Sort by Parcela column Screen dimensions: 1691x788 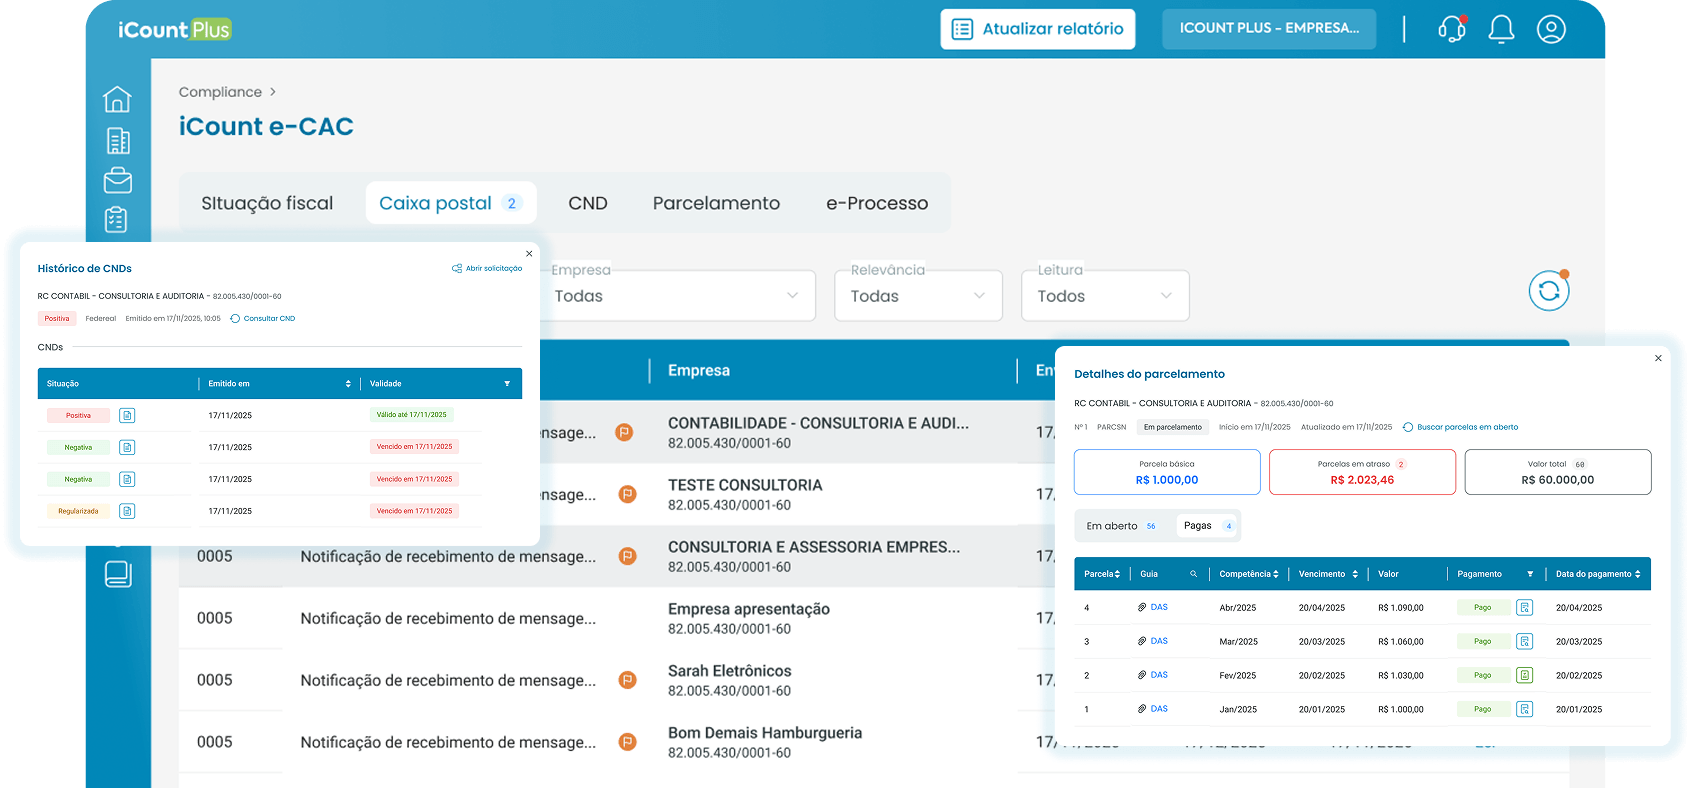coord(1117,574)
